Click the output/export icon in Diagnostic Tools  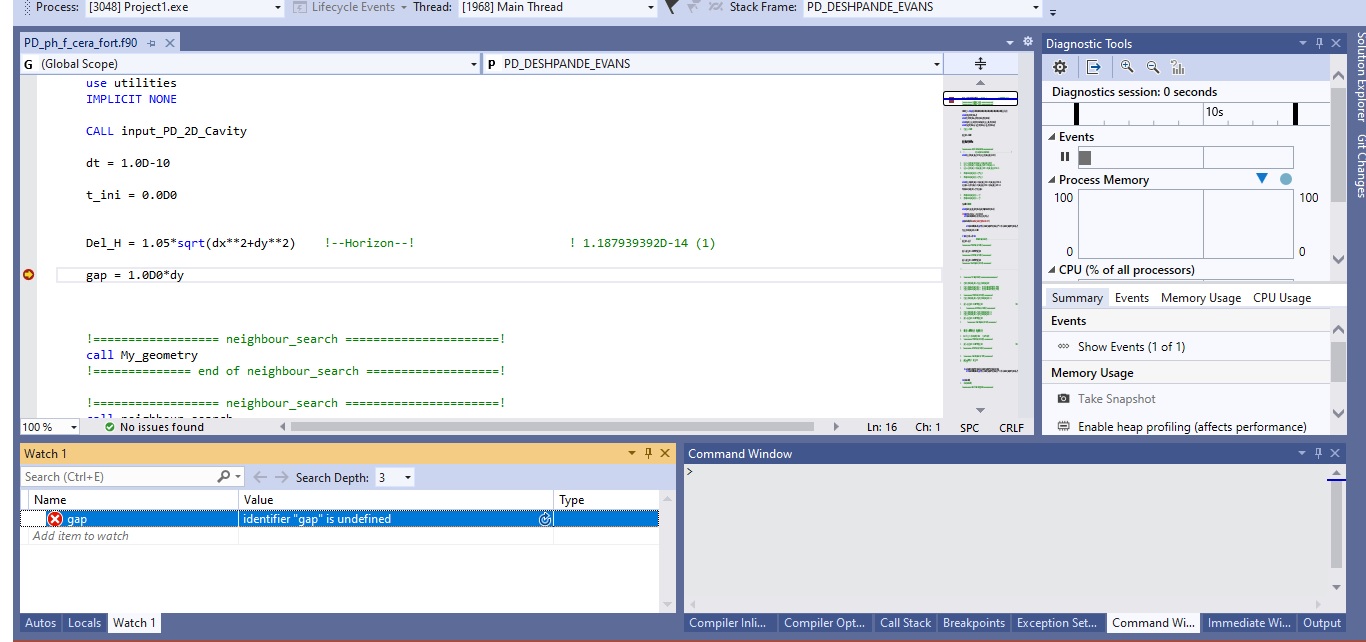(x=1094, y=67)
